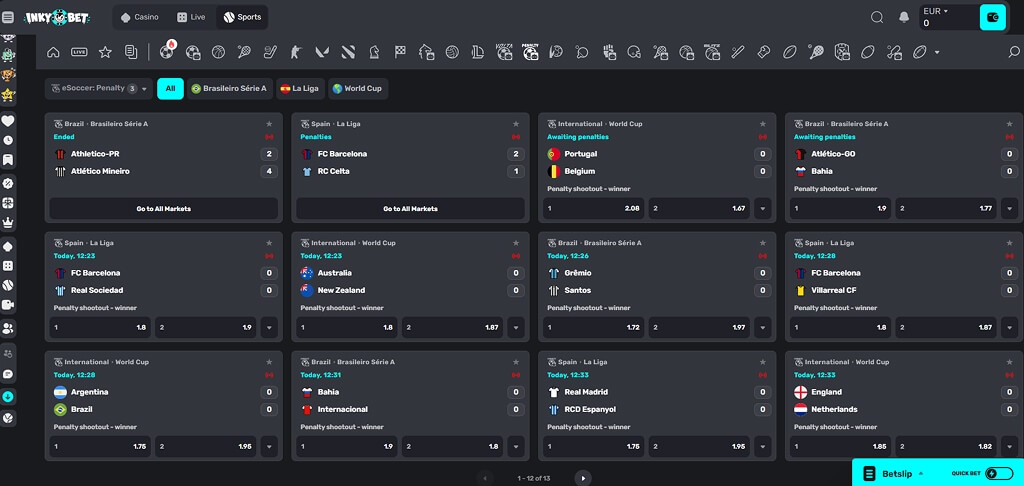Select the checkered racing flag icon
This screenshot has height=486, width=1024.
[x=400, y=52]
